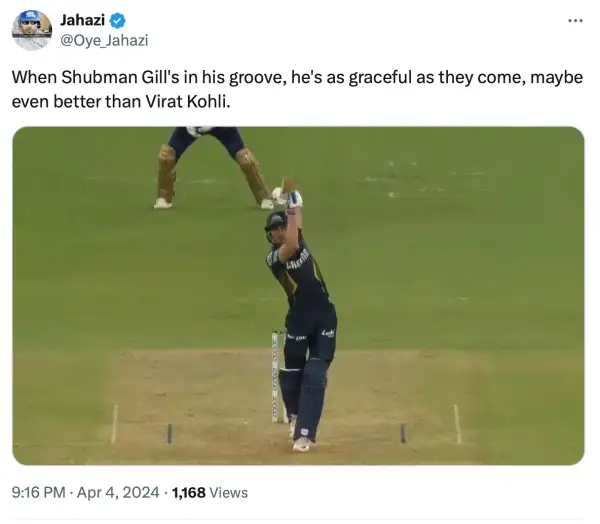Click the batsman's front shoe on pitch
This screenshot has height=524, width=600.
coord(302,444)
